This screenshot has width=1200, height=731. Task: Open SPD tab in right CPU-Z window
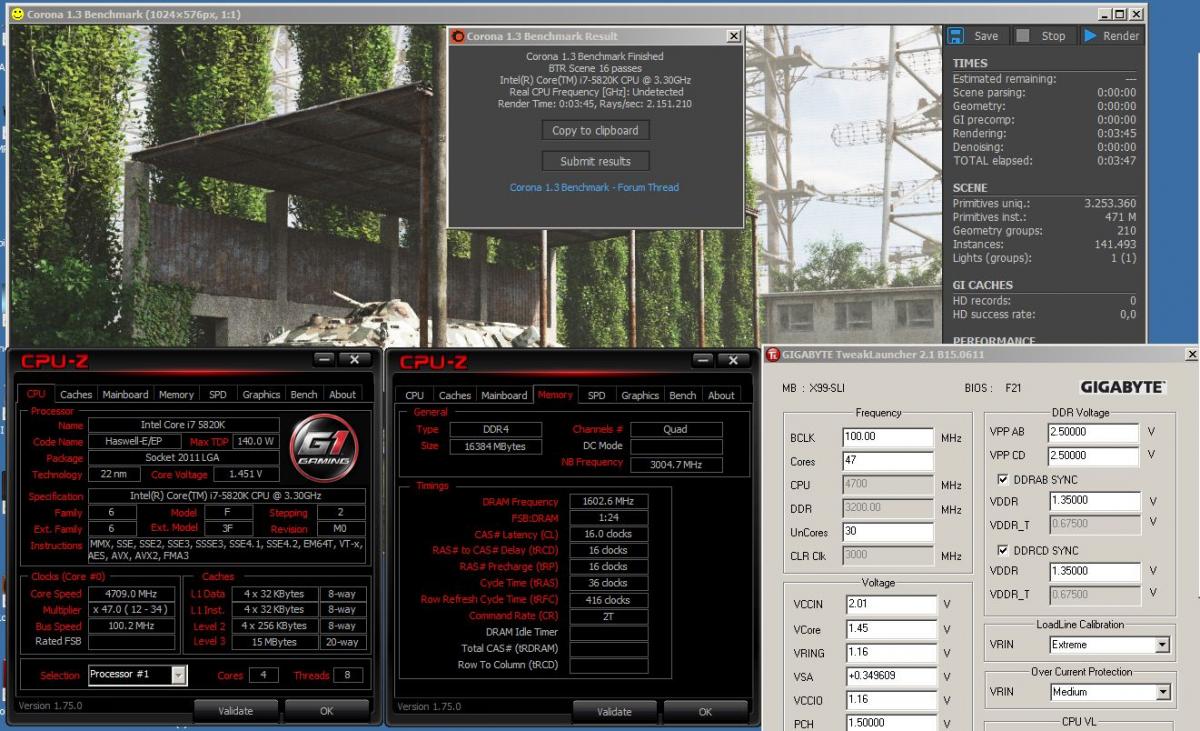[x=596, y=395]
